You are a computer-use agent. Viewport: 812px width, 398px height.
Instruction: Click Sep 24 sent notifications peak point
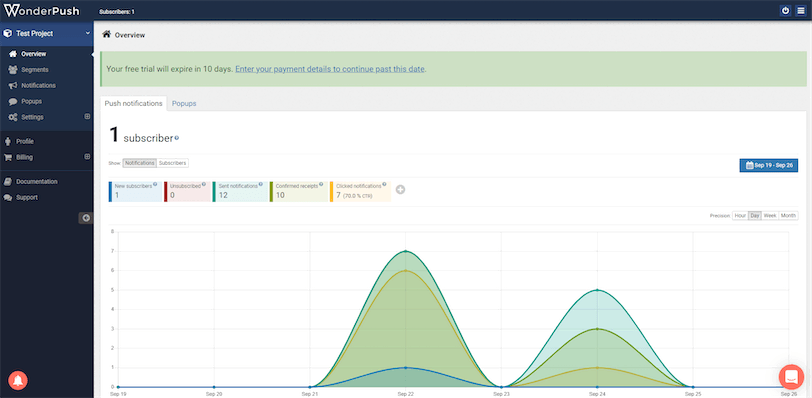point(598,290)
